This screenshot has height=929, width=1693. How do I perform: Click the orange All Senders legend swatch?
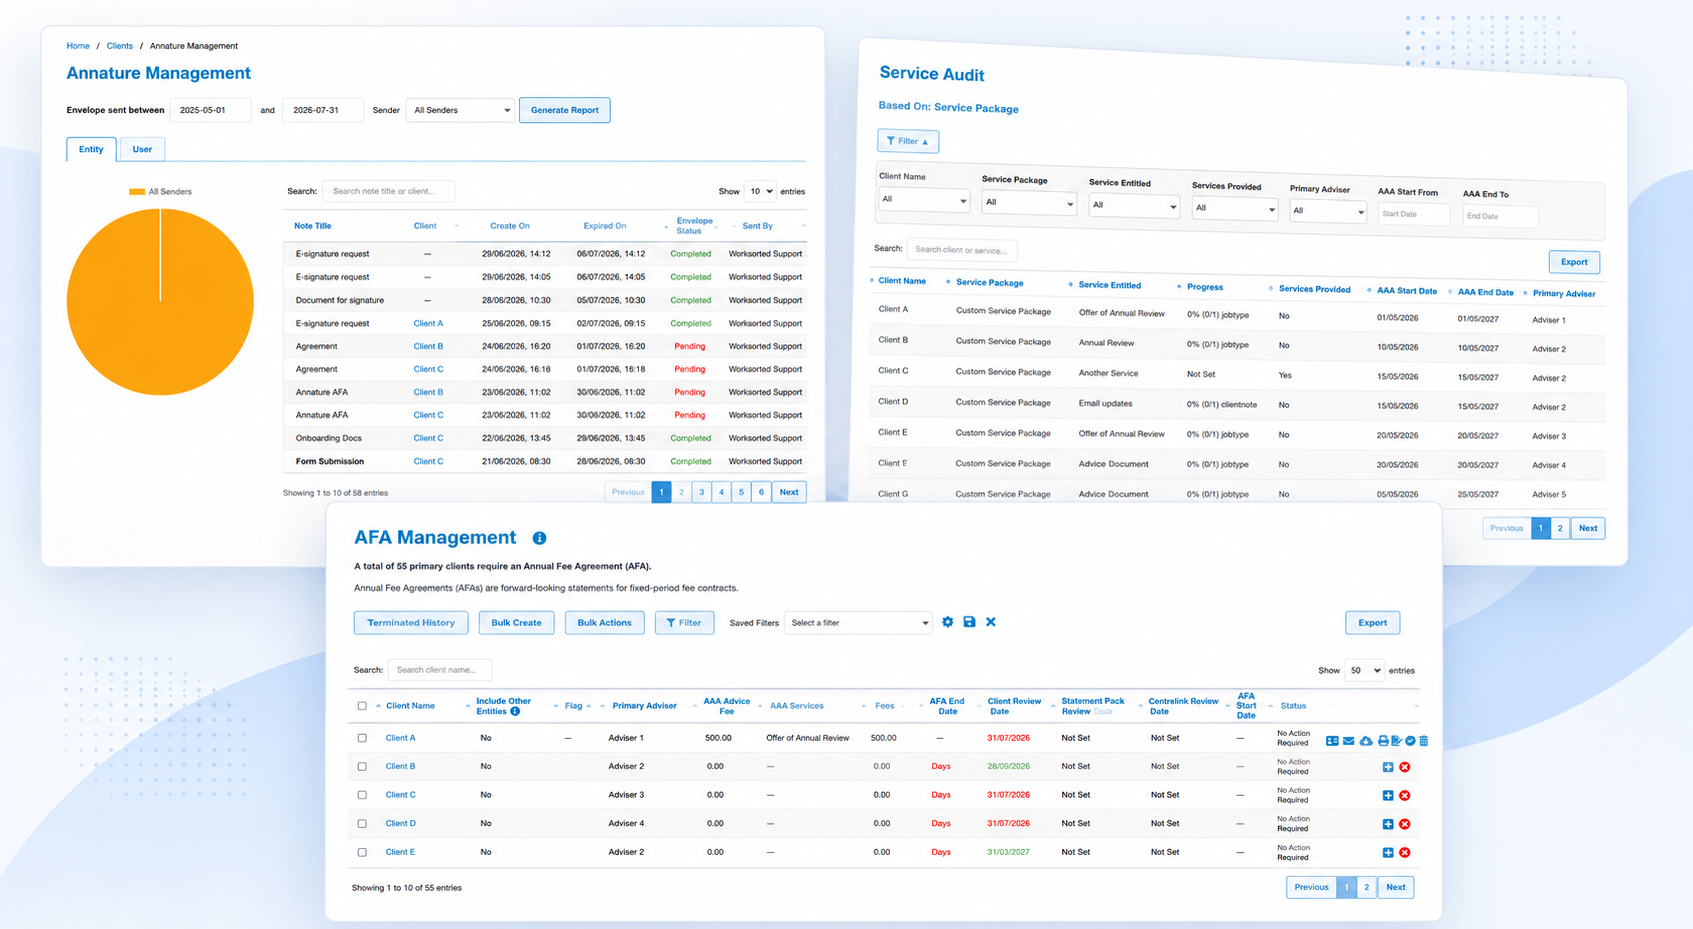coord(137,192)
